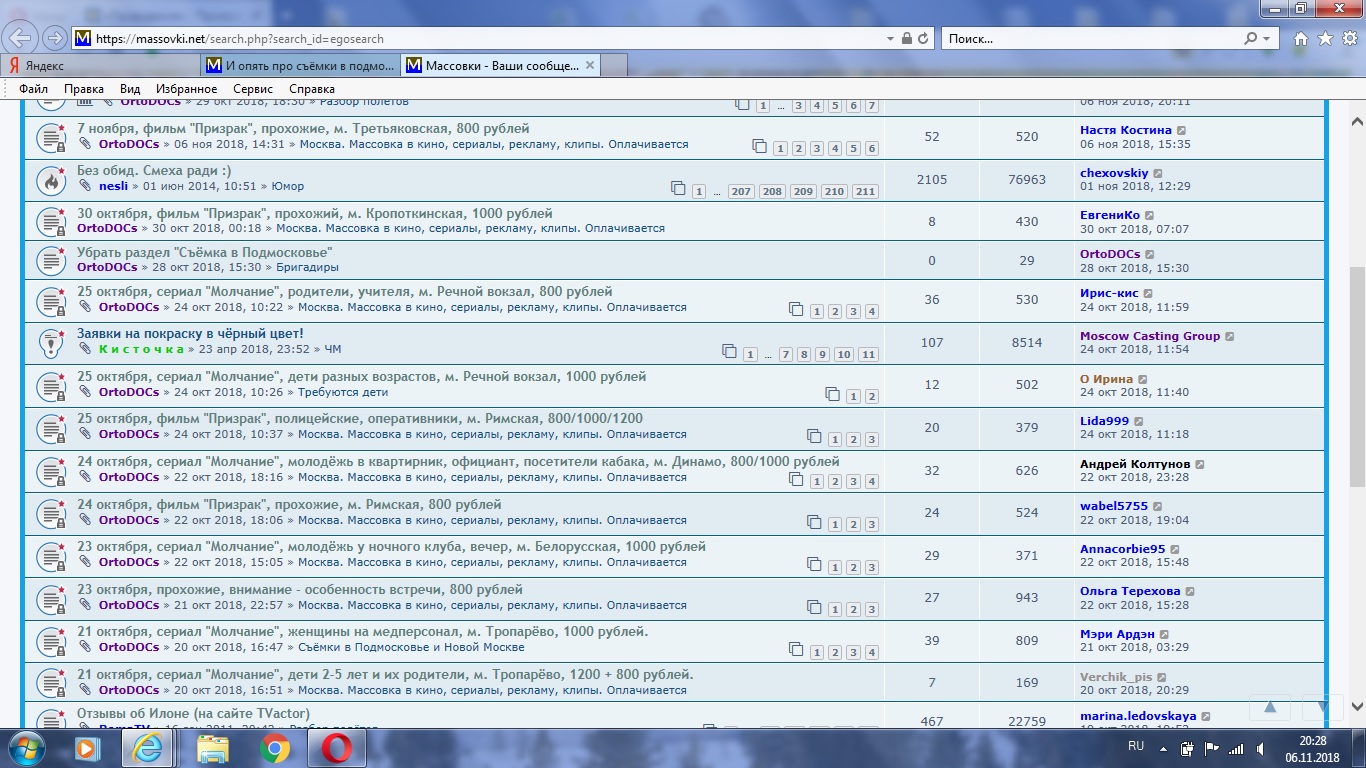Click the browser Back arrow button
The width and height of the screenshot is (1366, 768).
tap(21, 38)
